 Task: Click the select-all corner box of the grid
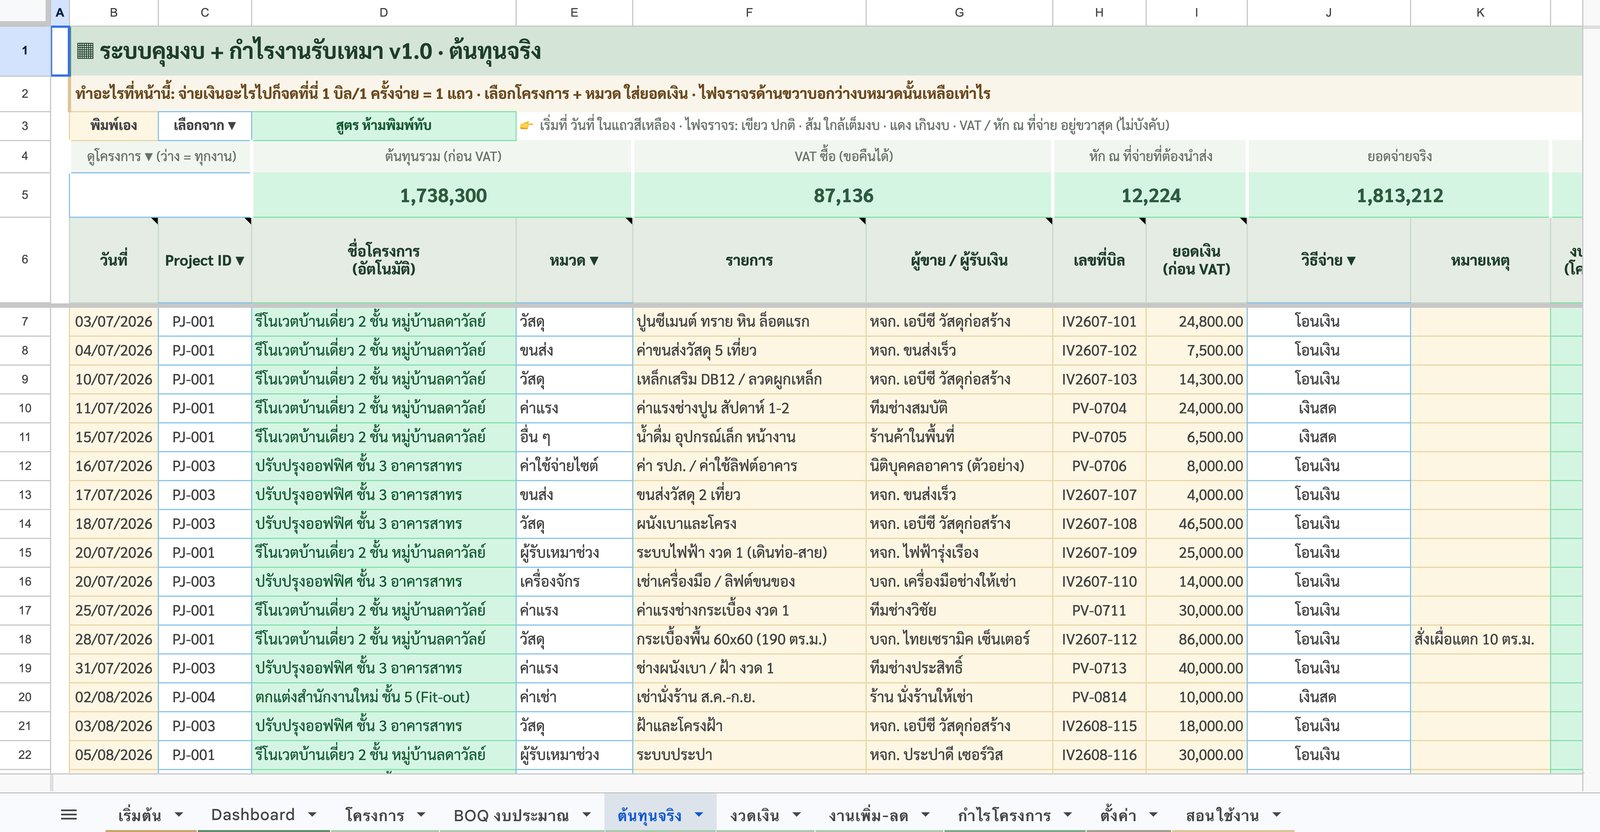(x=25, y=12)
